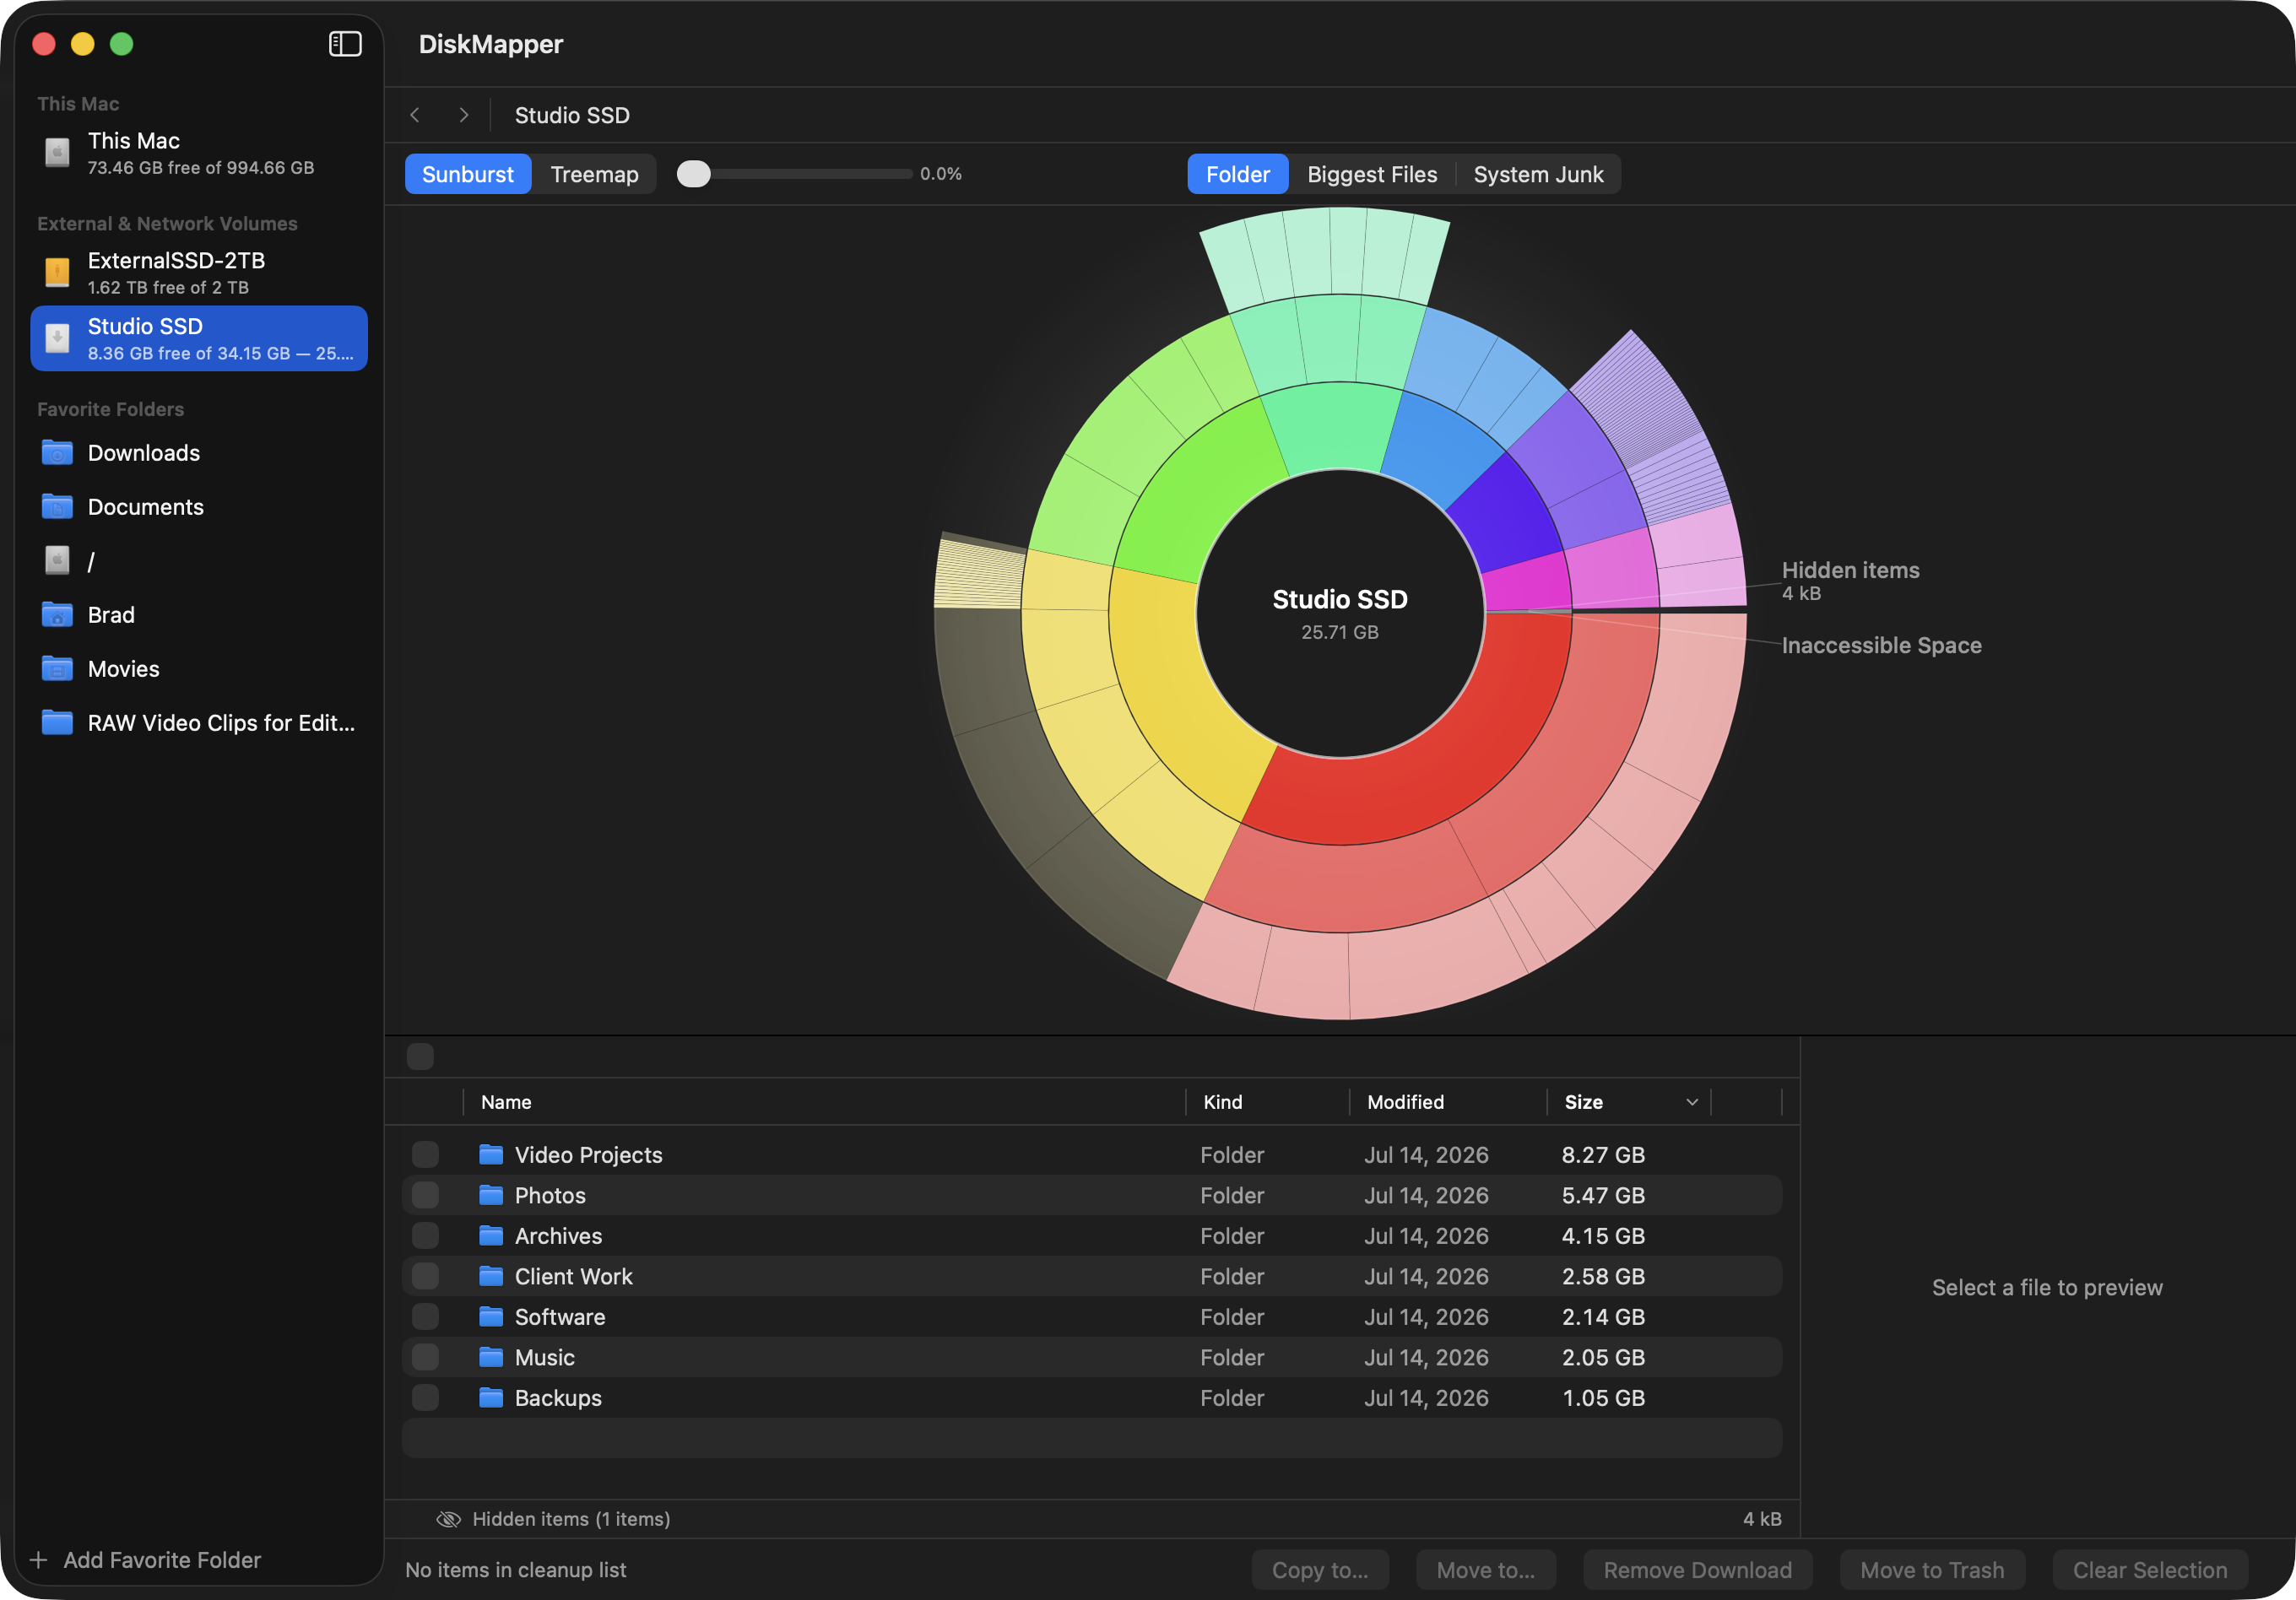This screenshot has width=2296, height=1600.
Task: Click the Backups folder icon
Action: 490,1398
